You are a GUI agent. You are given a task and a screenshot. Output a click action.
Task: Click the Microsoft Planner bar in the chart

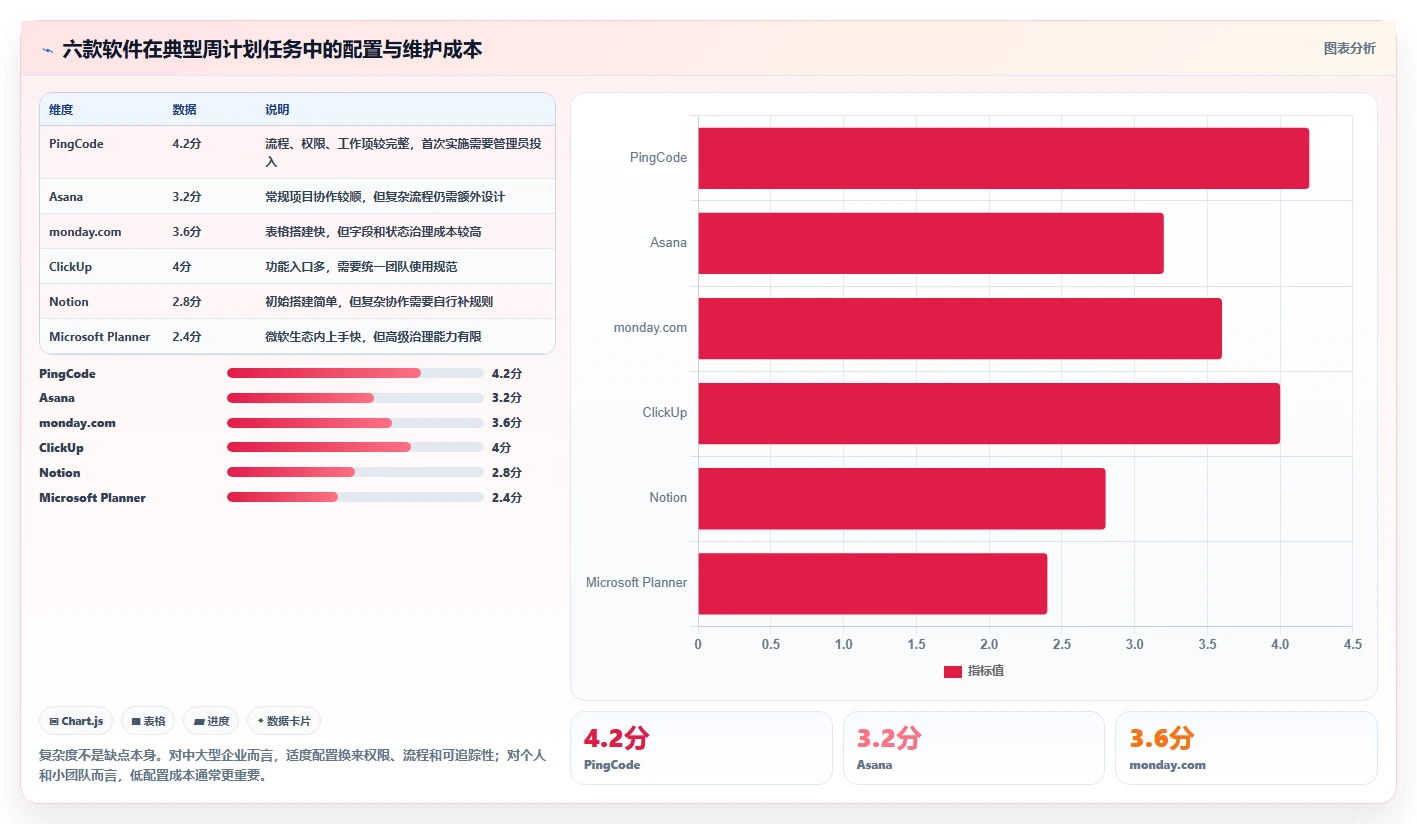873,583
